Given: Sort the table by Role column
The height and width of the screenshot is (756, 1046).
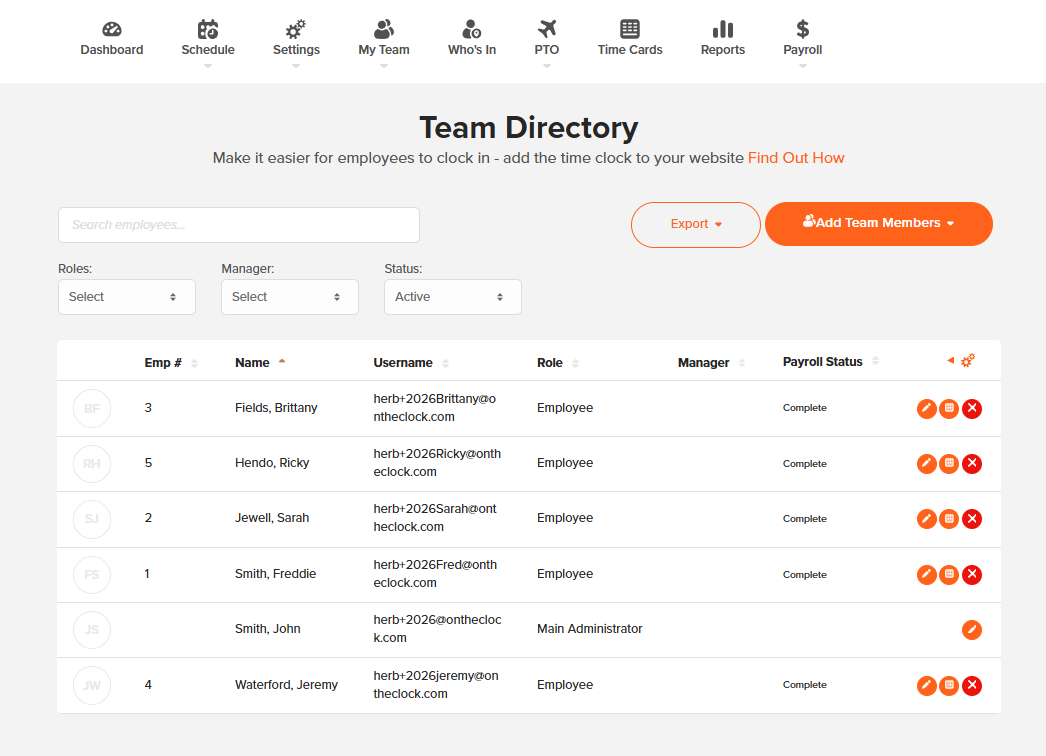Looking at the screenshot, I should [558, 363].
